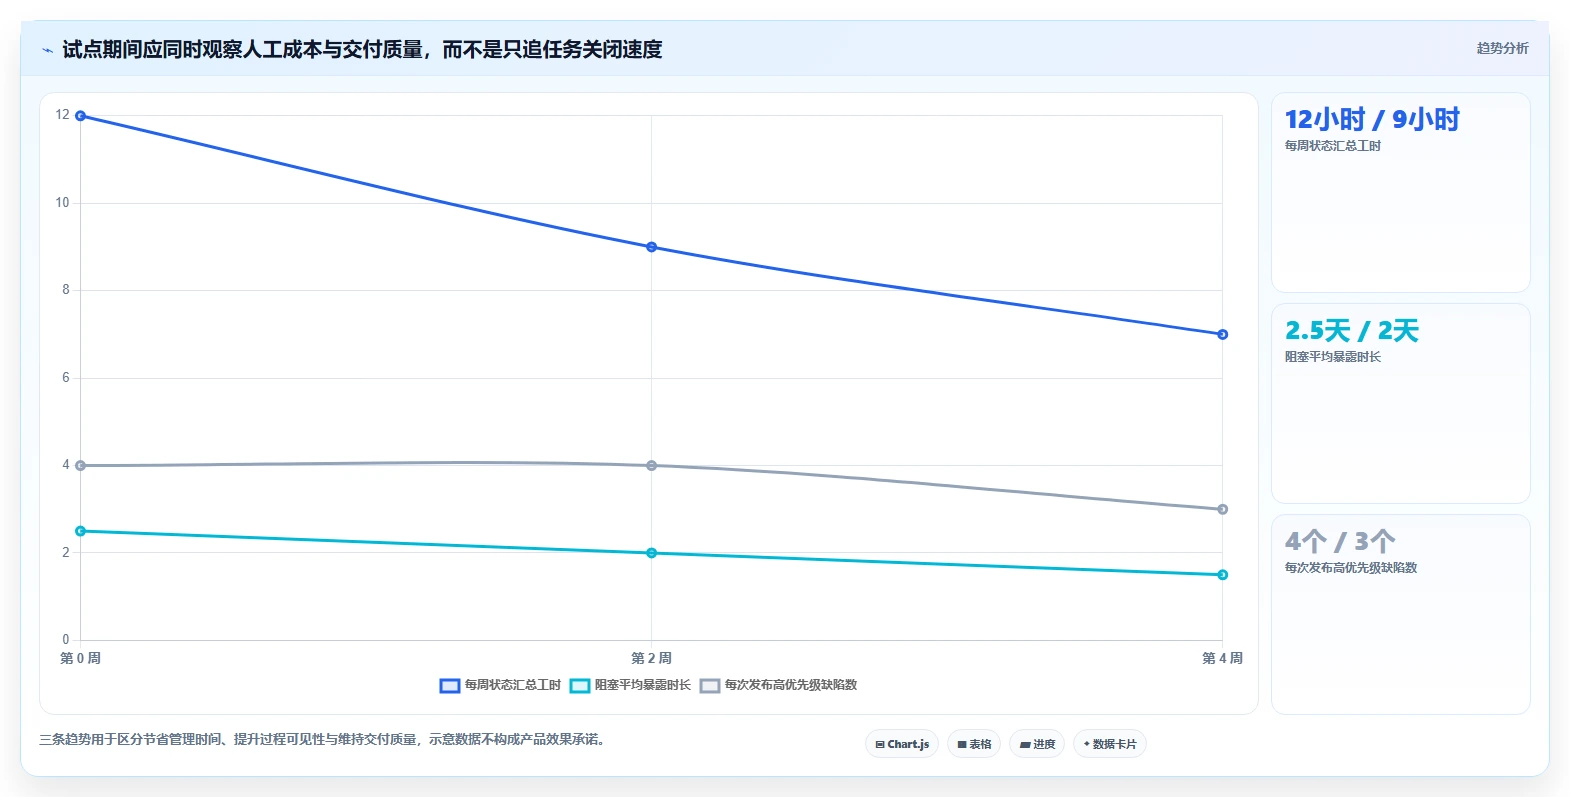Toggle the blue 每周状态汇总工时 legend swatch
1570x797 pixels.
pyautogui.click(x=450, y=686)
